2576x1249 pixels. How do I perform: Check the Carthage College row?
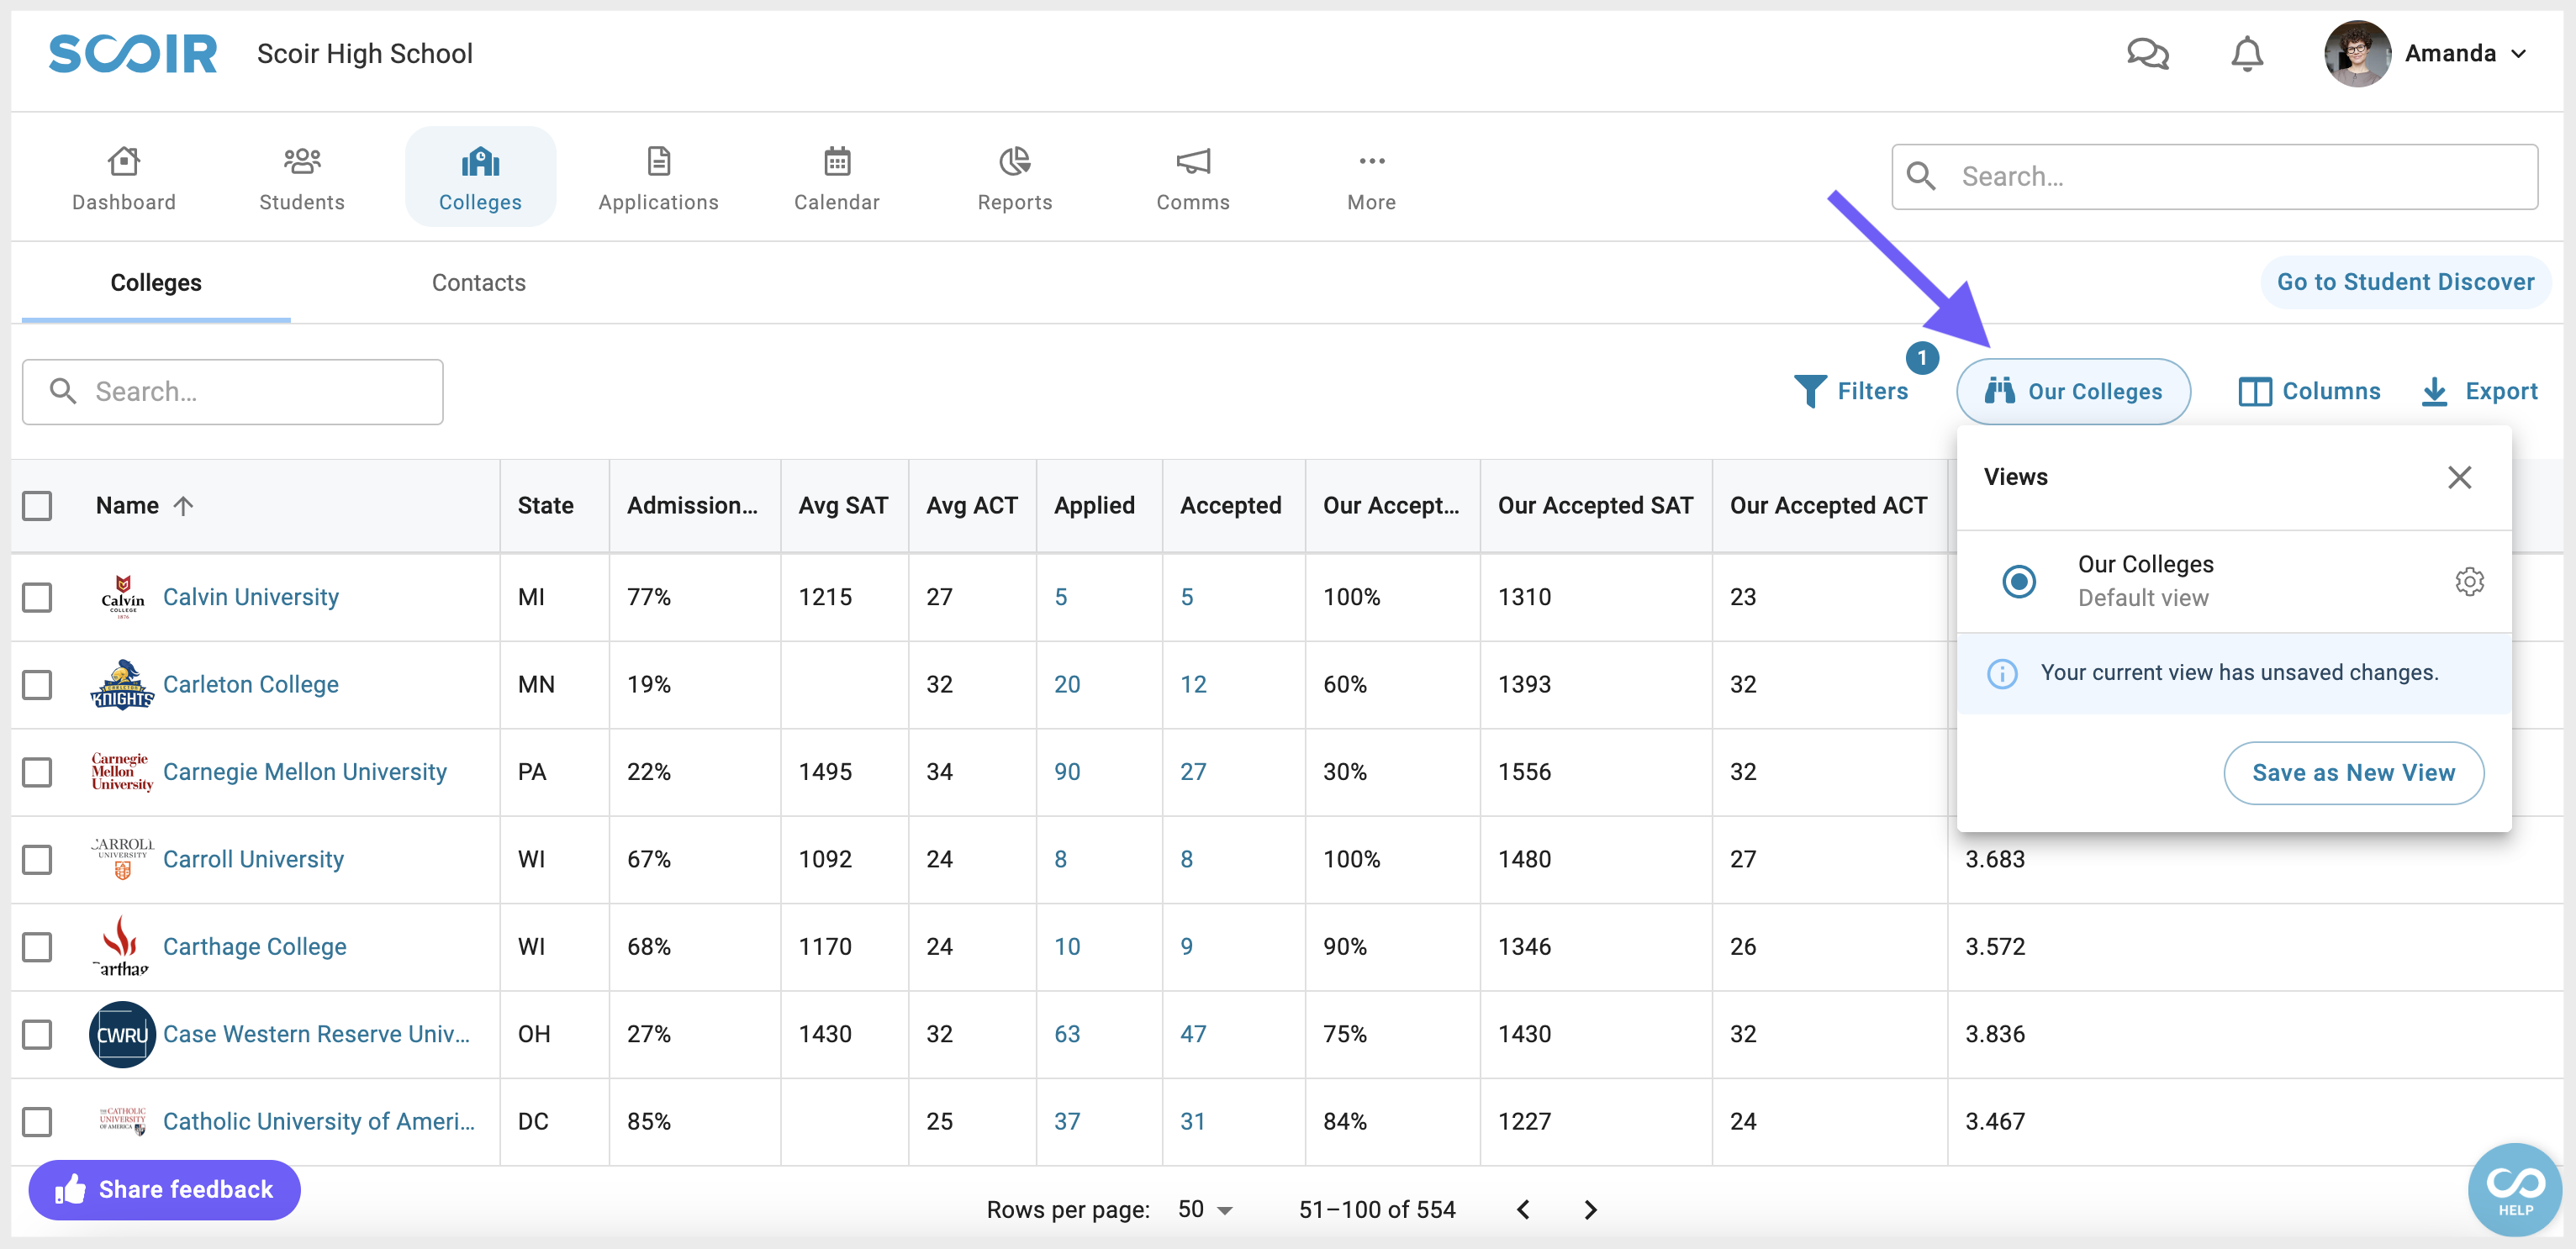click(37, 946)
